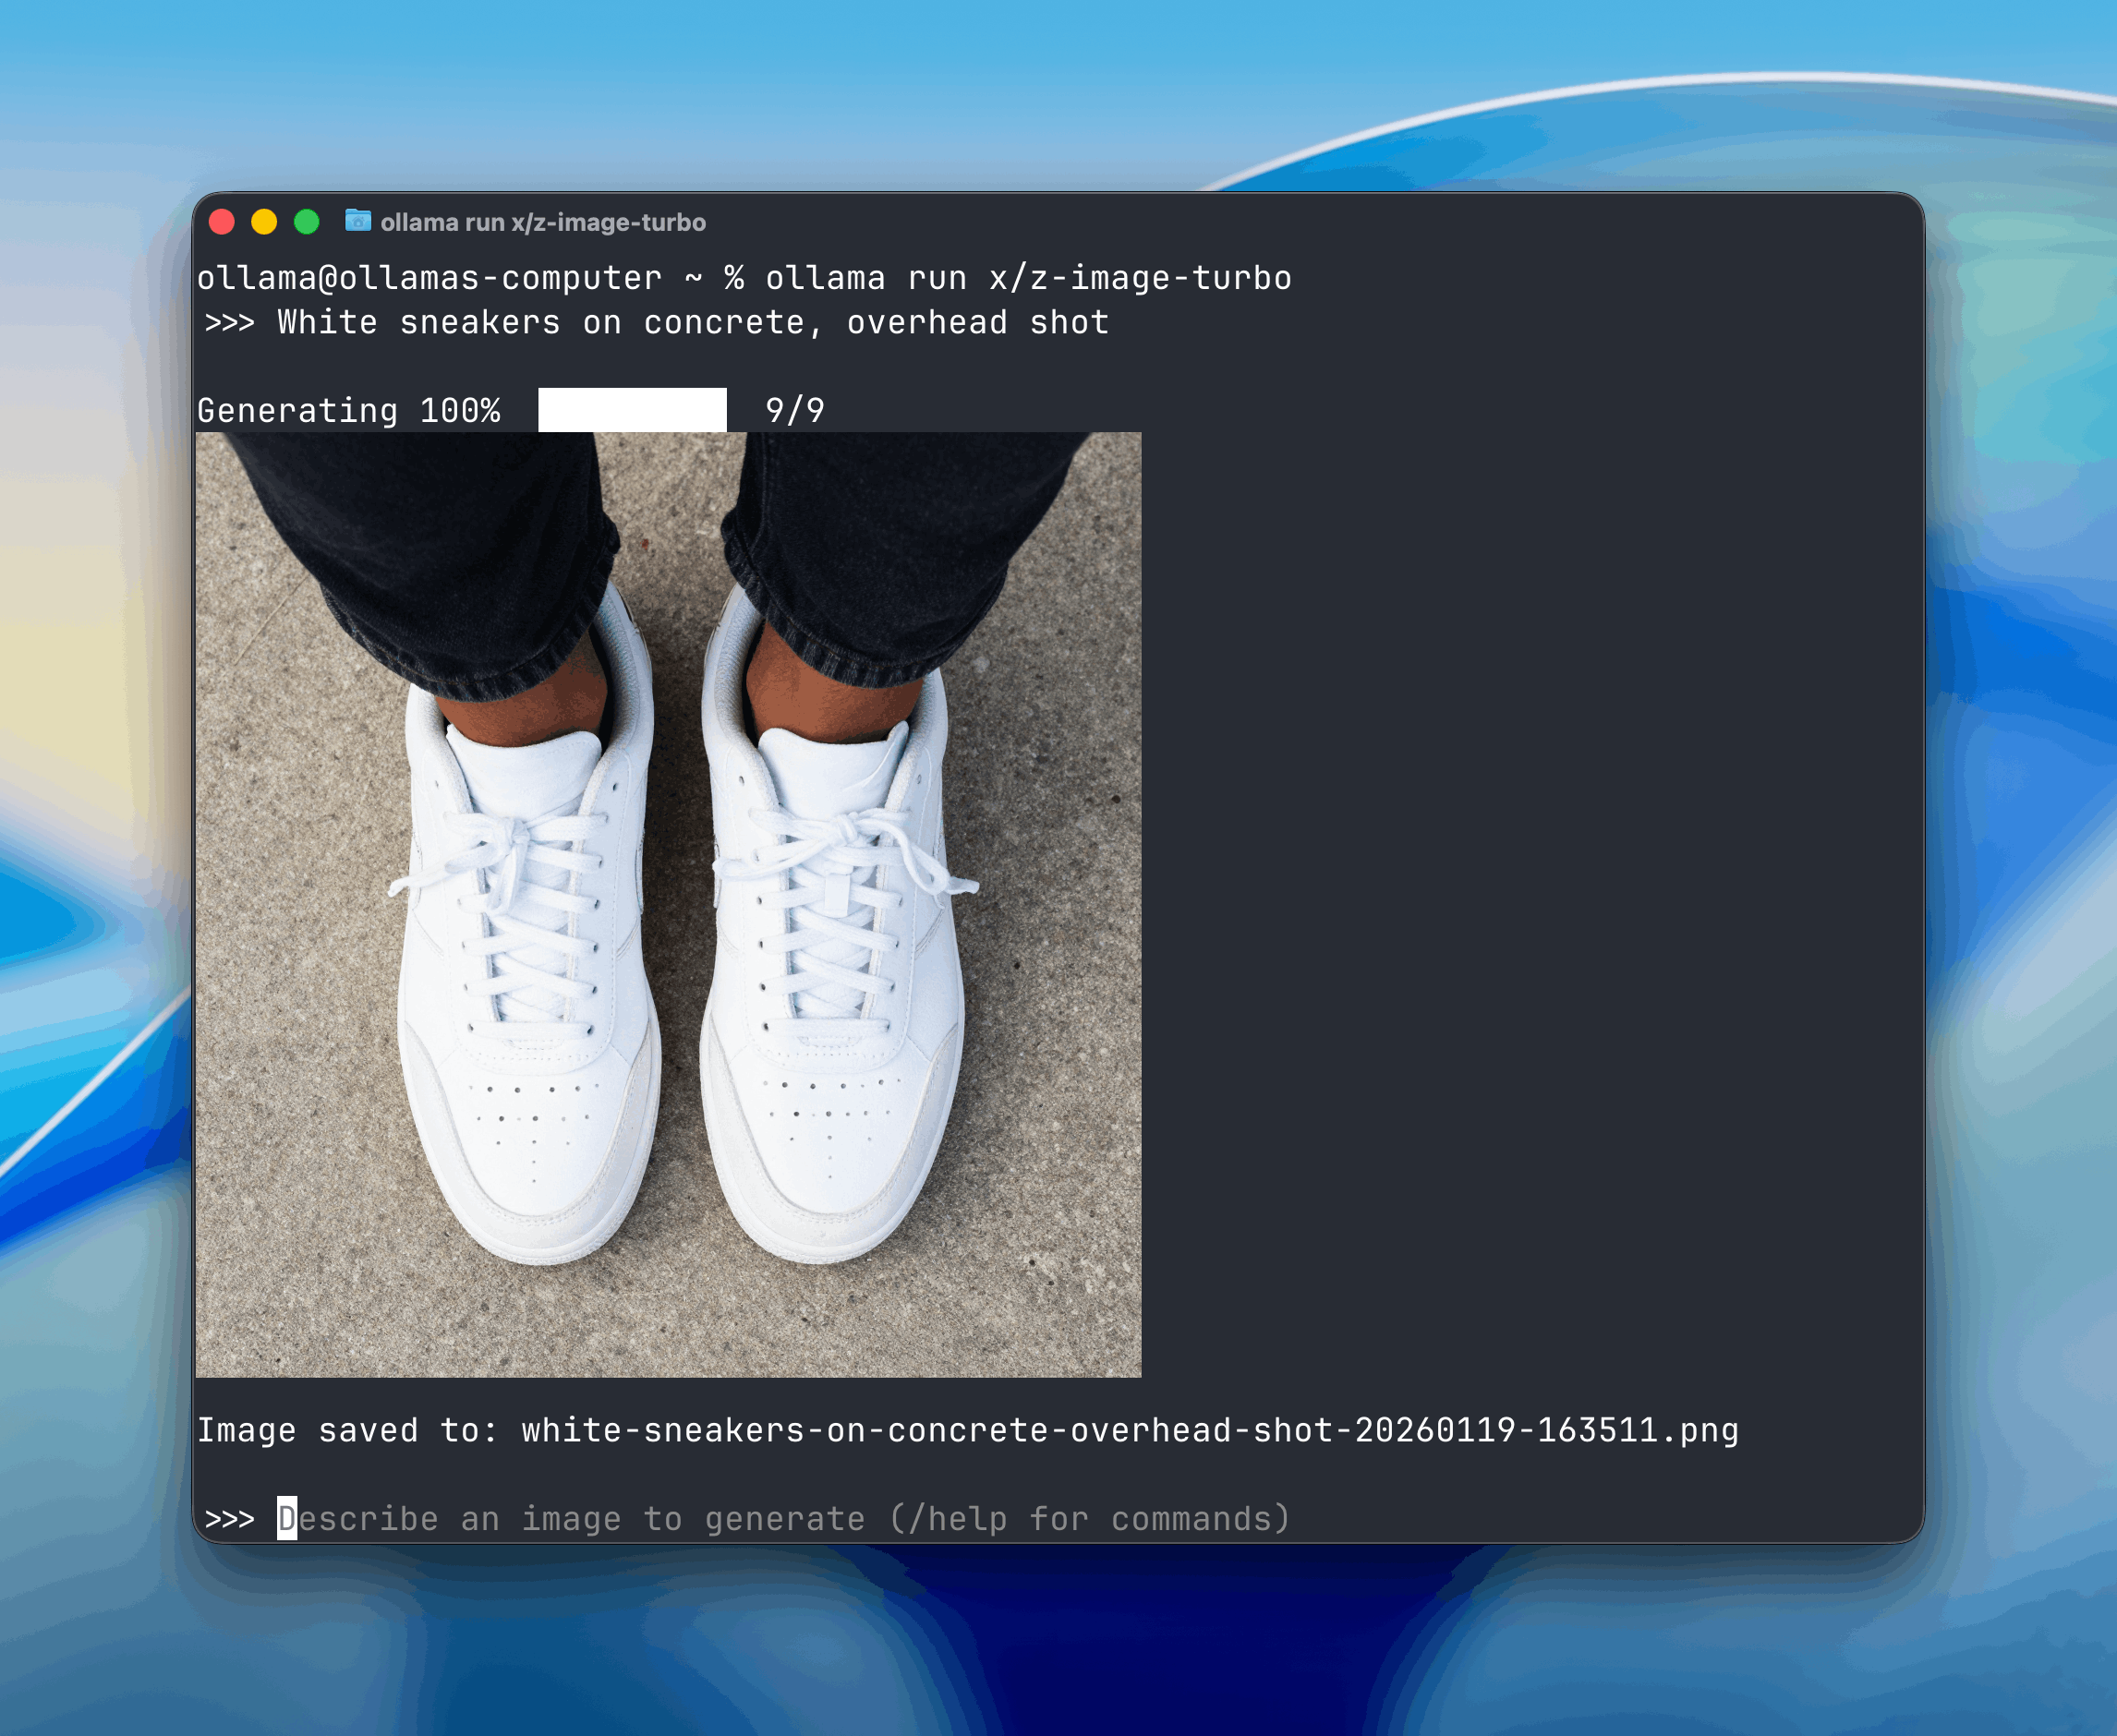
Task: Click the 'ollama@ollamas-computer' hostname text
Action: tap(429, 278)
